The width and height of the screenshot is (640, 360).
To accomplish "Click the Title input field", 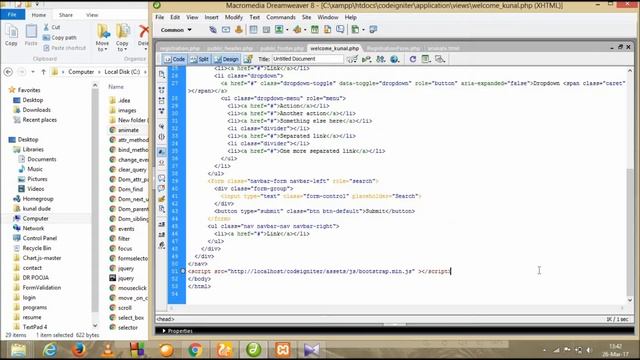I will [307, 59].
